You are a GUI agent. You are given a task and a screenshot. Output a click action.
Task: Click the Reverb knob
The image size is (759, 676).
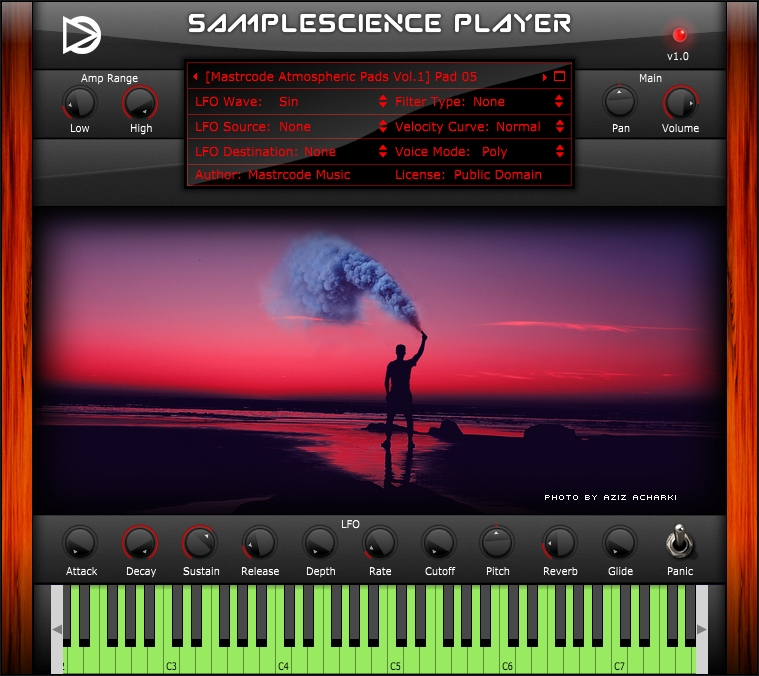click(560, 543)
